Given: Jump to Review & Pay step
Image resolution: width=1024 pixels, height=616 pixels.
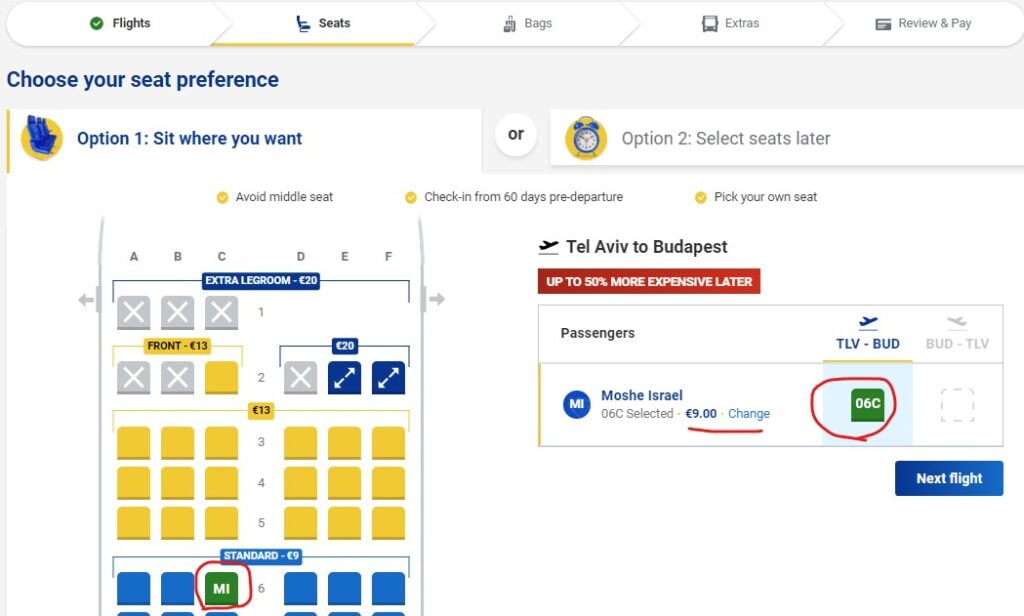Looking at the screenshot, I should coord(923,23).
